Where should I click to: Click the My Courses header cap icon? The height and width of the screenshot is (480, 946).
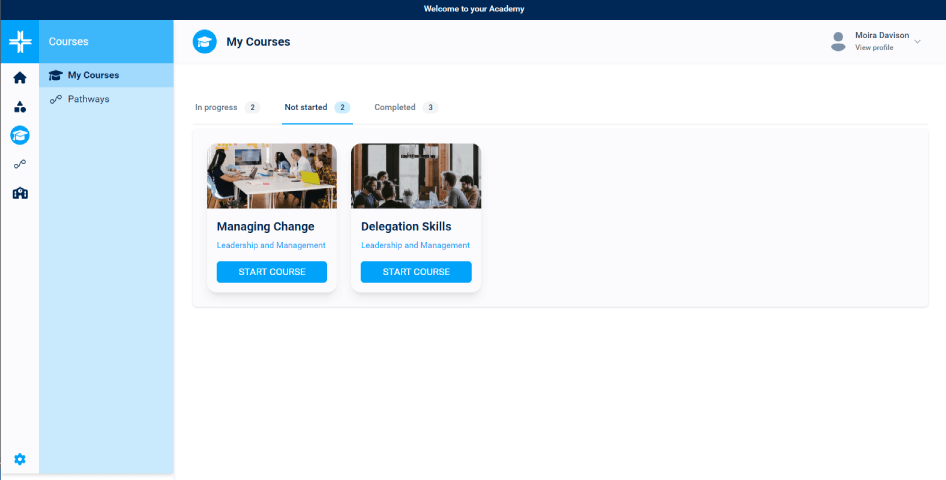pos(204,42)
